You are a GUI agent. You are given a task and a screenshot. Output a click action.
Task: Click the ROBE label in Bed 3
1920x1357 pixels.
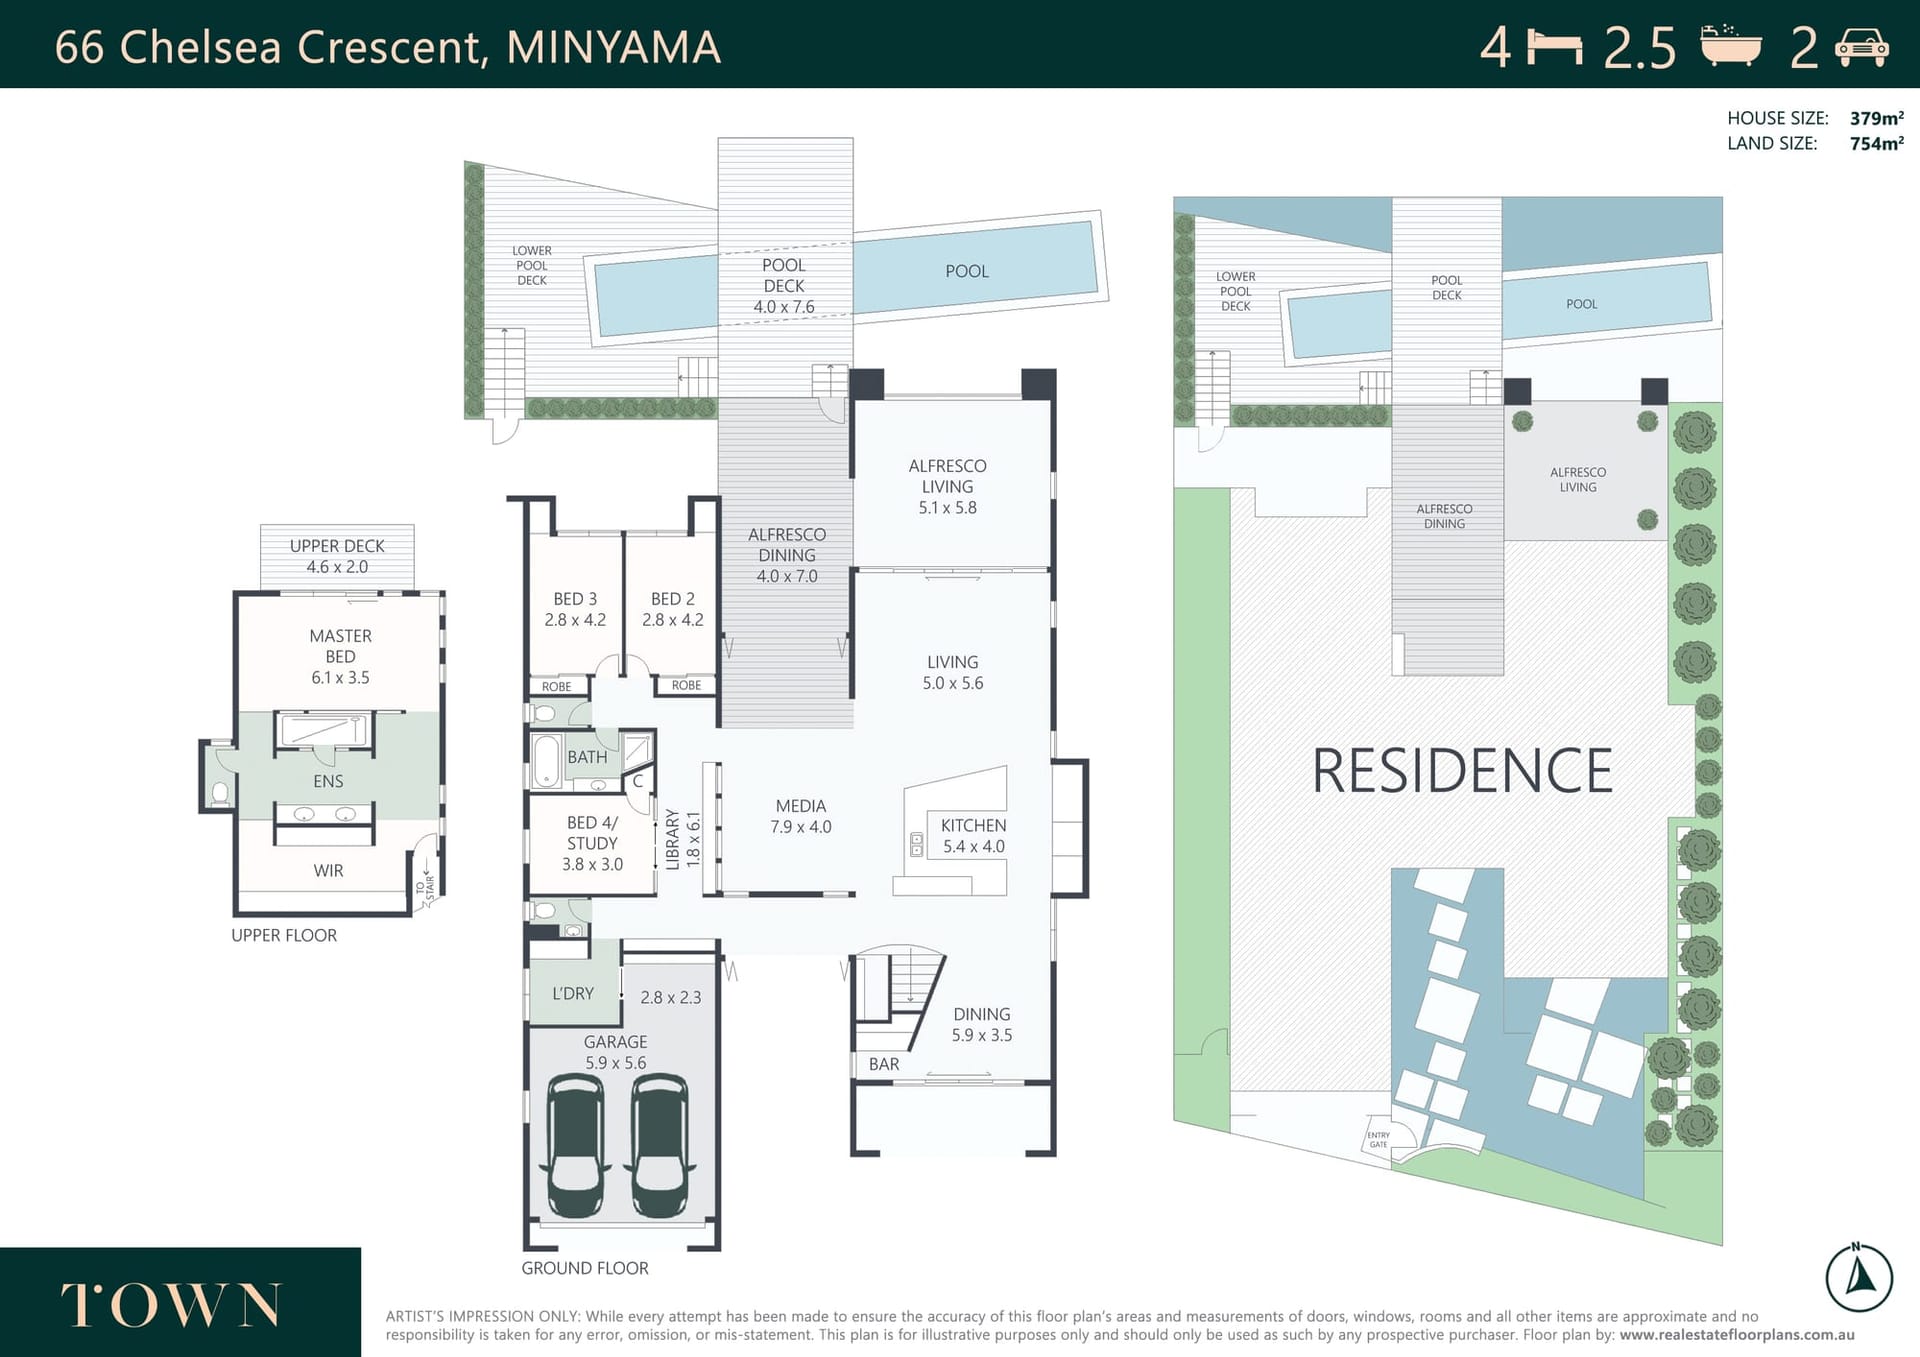point(557,687)
